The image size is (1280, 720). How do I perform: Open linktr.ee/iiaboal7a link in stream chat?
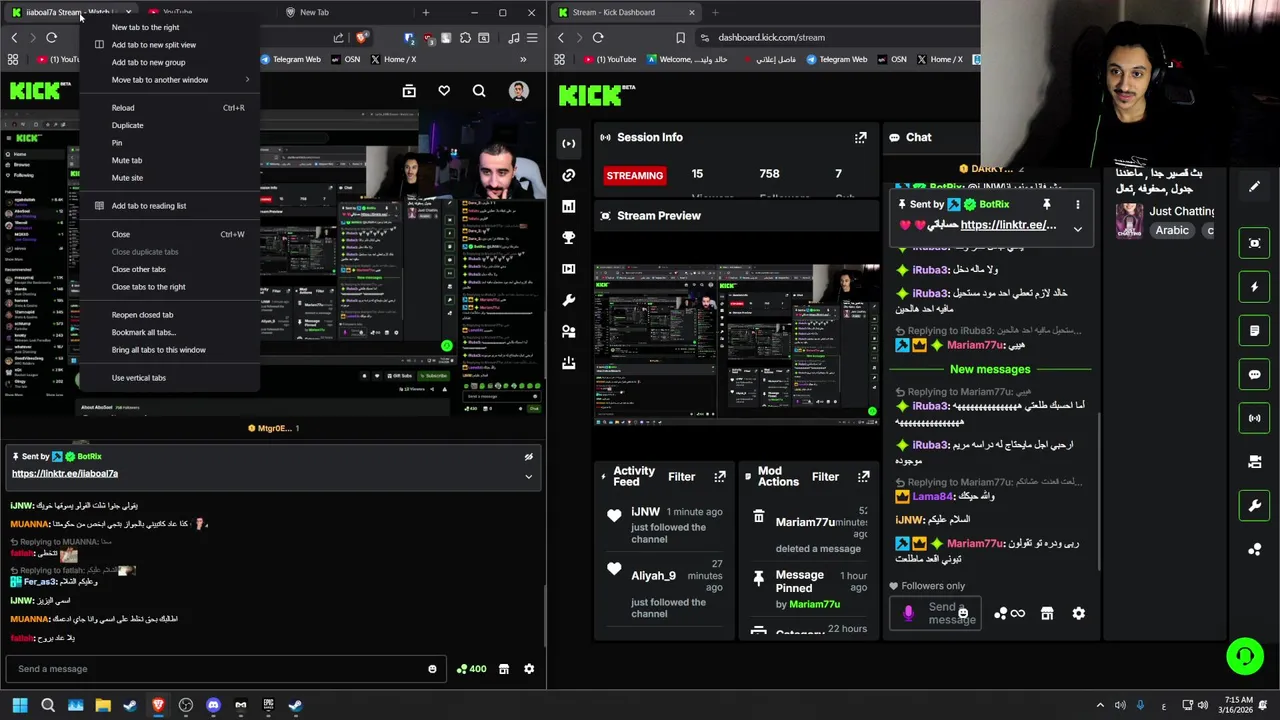pos(65,474)
